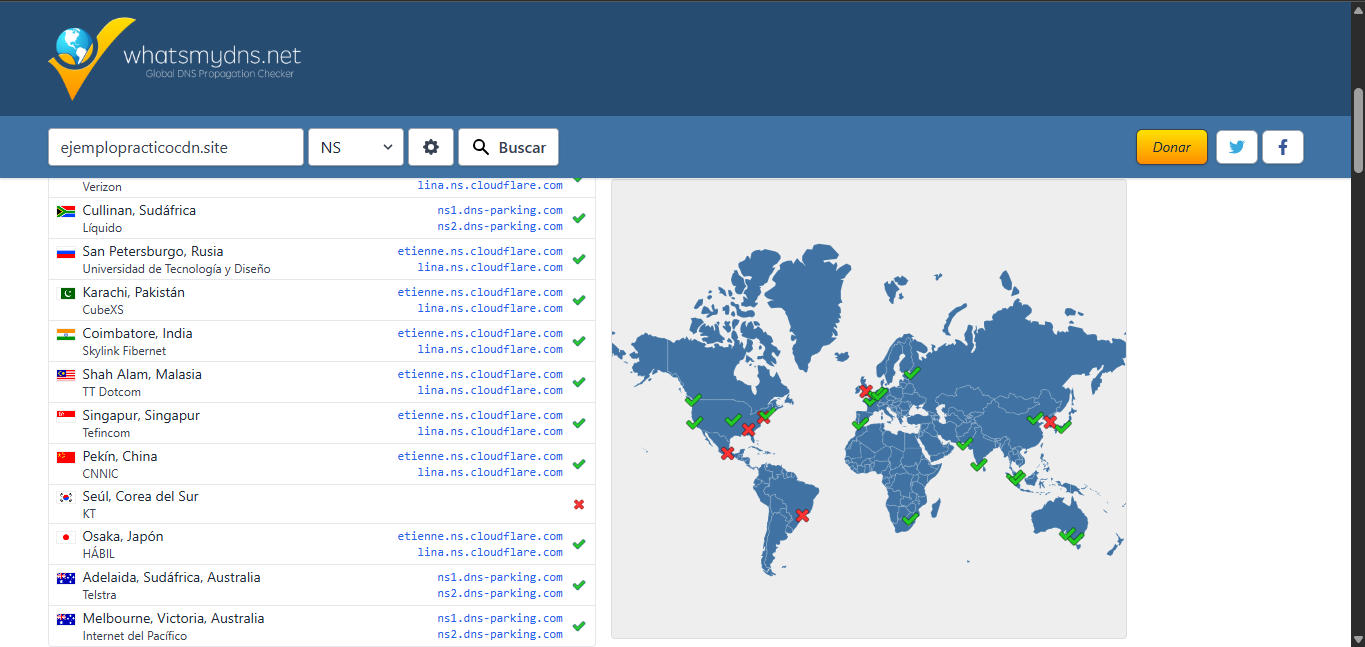Image resolution: width=1365 pixels, height=647 pixels.
Task: Click the India flag icon
Action: (x=66, y=334)
